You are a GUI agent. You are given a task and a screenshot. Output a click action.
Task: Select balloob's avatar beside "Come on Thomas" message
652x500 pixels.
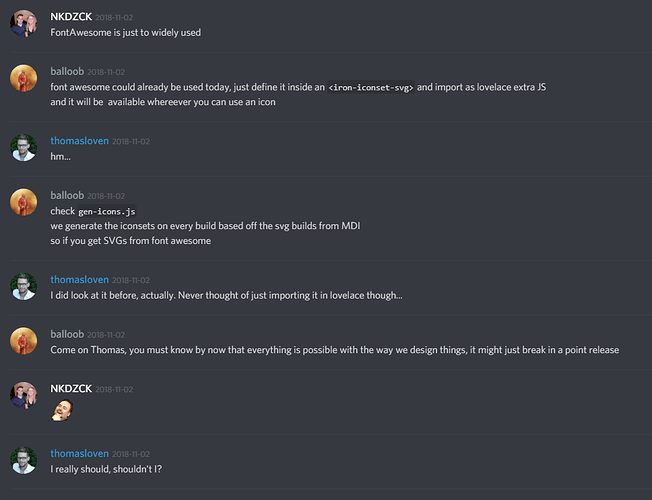click(x=24, y=341)
